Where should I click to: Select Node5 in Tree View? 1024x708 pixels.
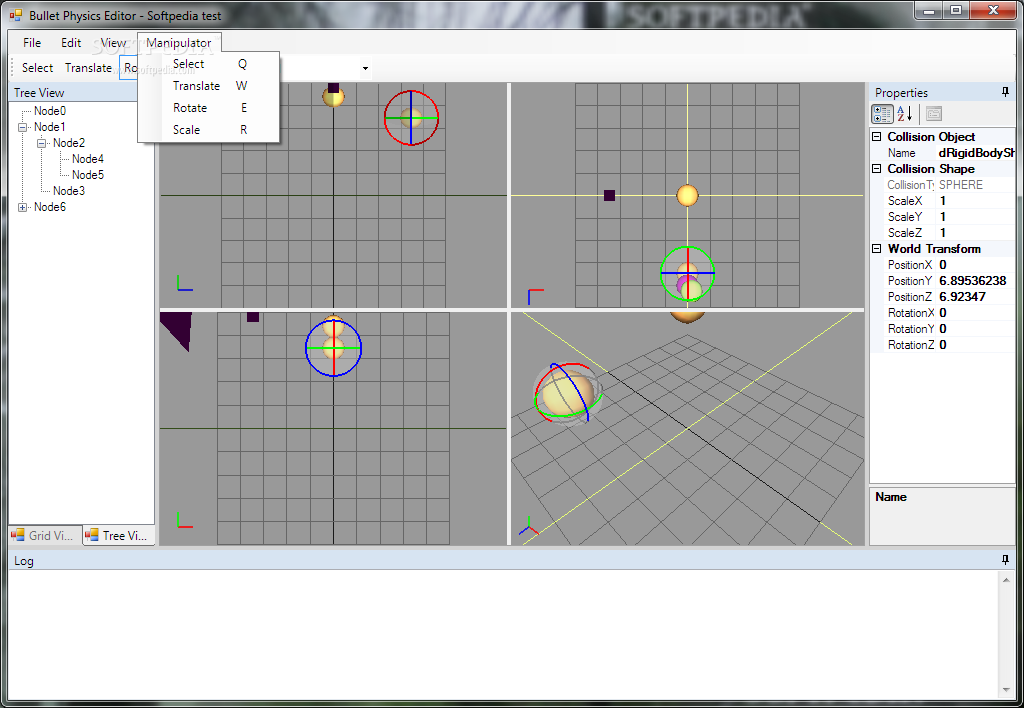[88, 175]
